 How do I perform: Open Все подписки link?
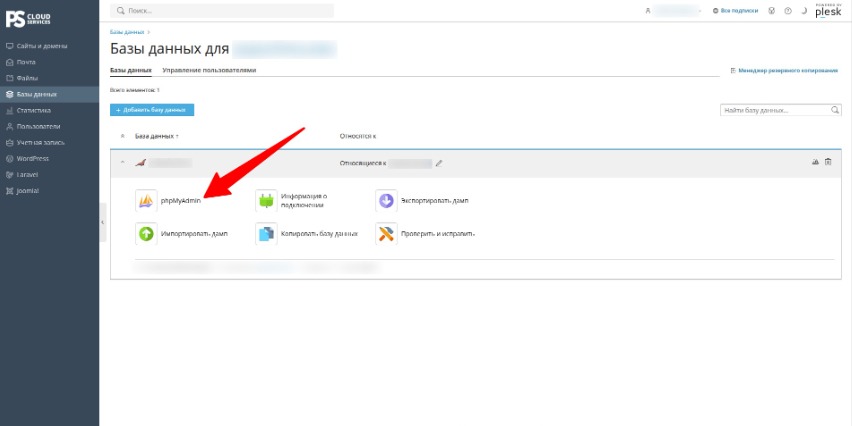point(735,11)
